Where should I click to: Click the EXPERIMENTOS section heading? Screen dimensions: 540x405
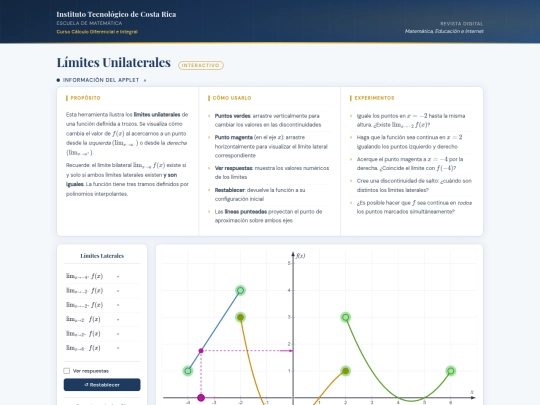click(x=374, y=98)
